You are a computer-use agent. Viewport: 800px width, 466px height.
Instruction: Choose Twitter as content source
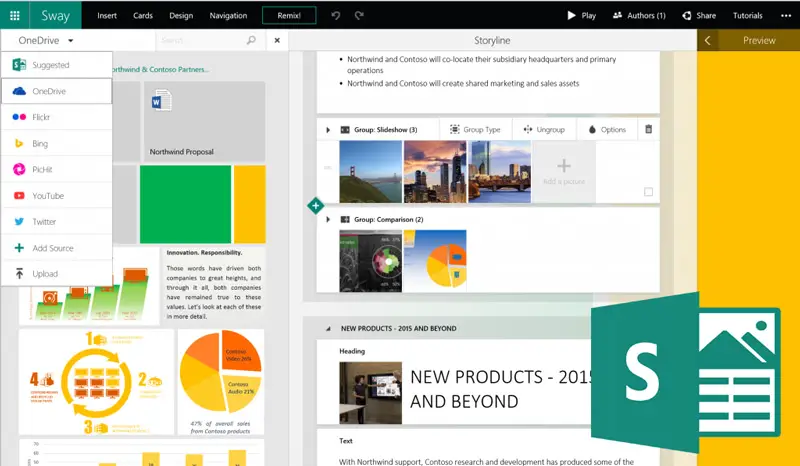point(57,222)
